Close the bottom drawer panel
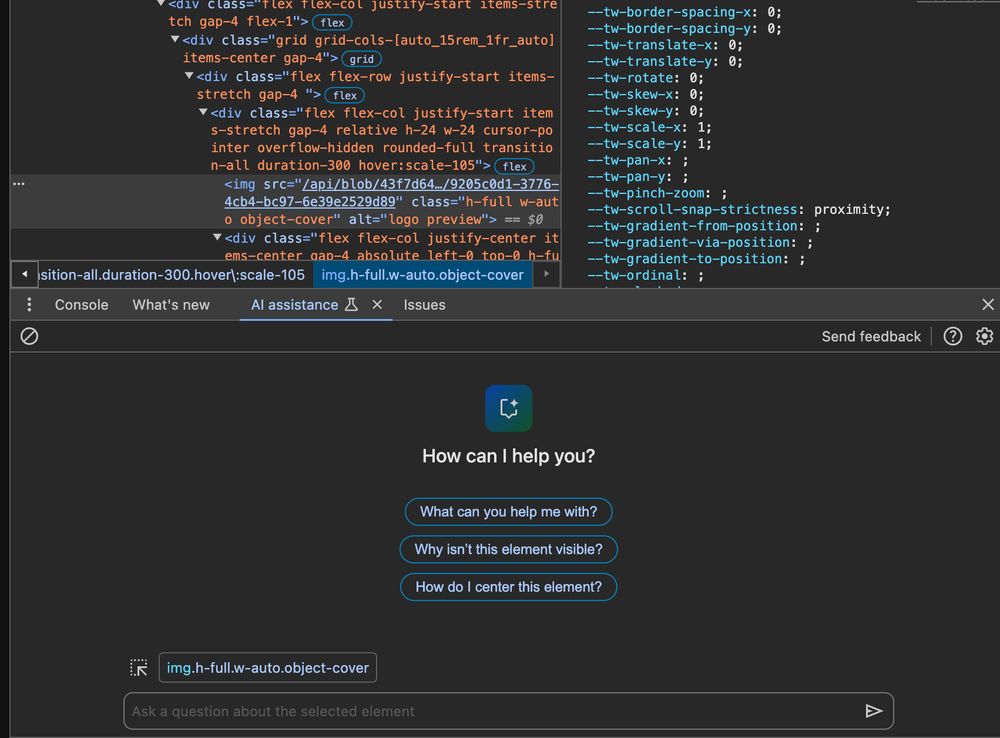The image size is (1000, 738). (987, 305)
